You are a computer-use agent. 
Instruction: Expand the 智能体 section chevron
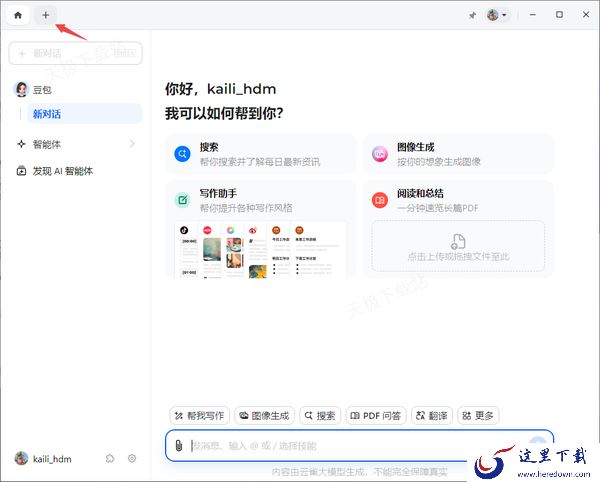(x=132, y=144)
